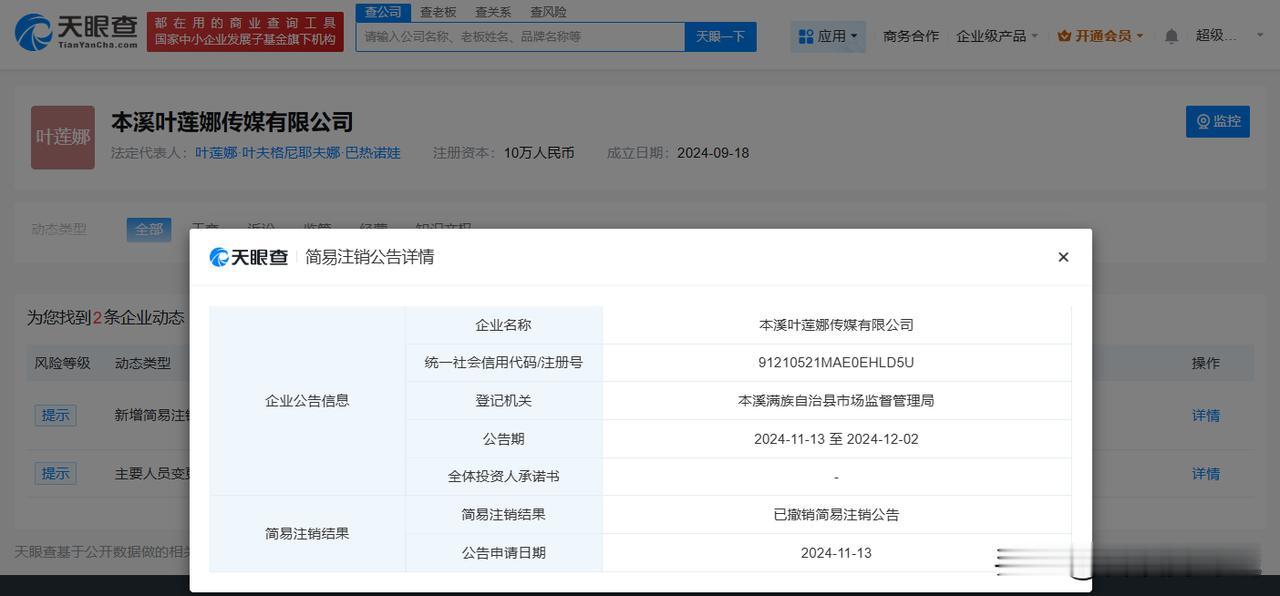Open the apps grid icon (应用)
The image size is (1280, 596).
(x=806, y=36)
